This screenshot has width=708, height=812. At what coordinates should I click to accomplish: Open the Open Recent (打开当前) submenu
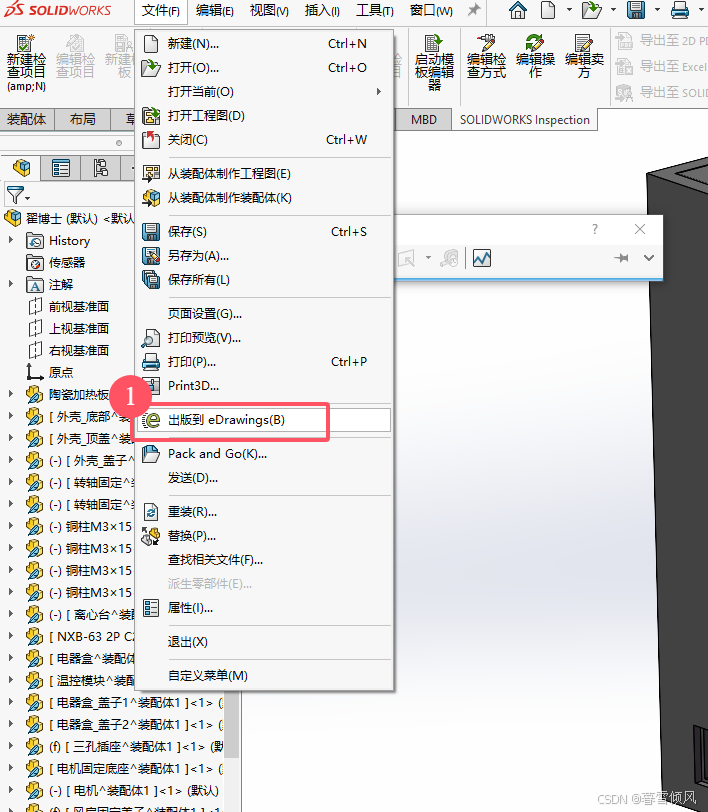(264, 92)
